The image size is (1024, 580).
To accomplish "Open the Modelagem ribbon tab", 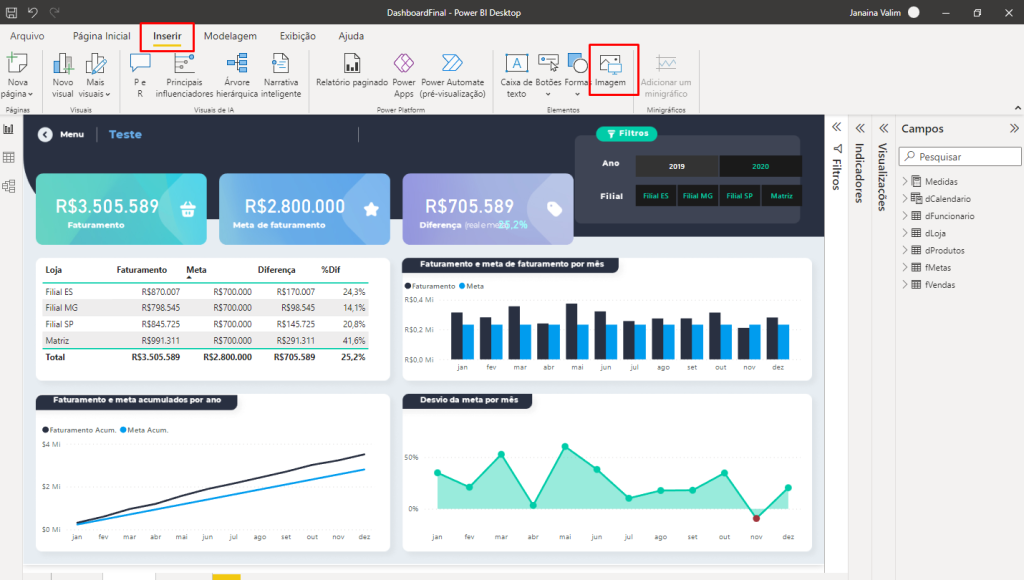I will click(230, 36).
